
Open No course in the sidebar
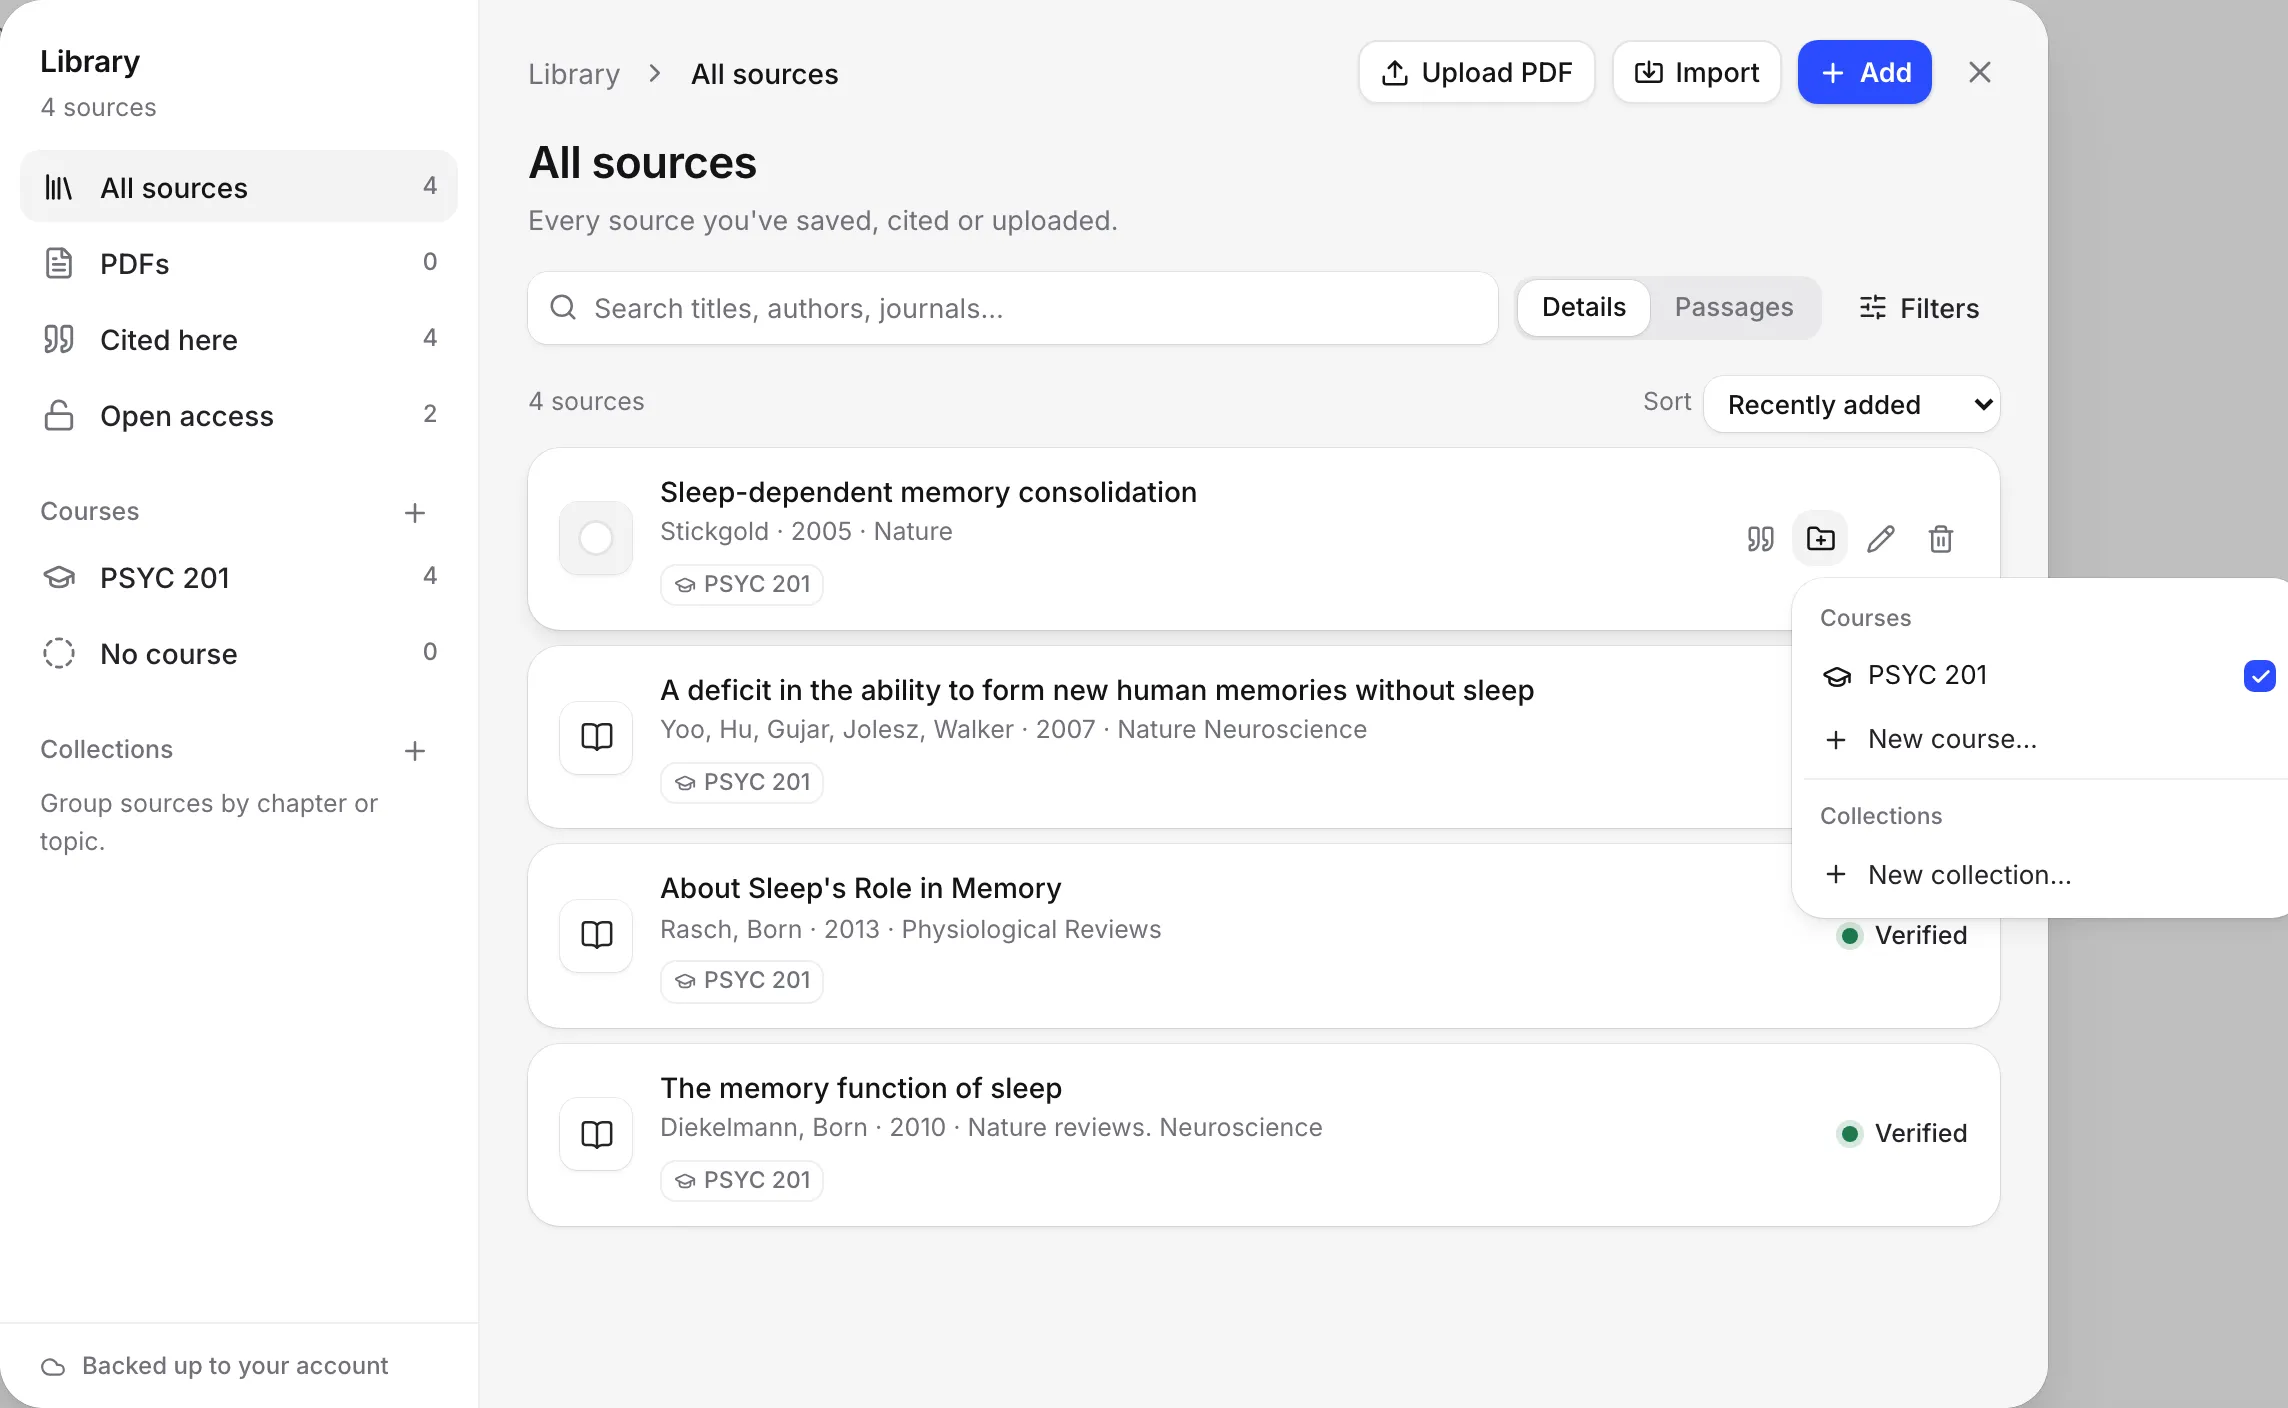tap(239, 653)
